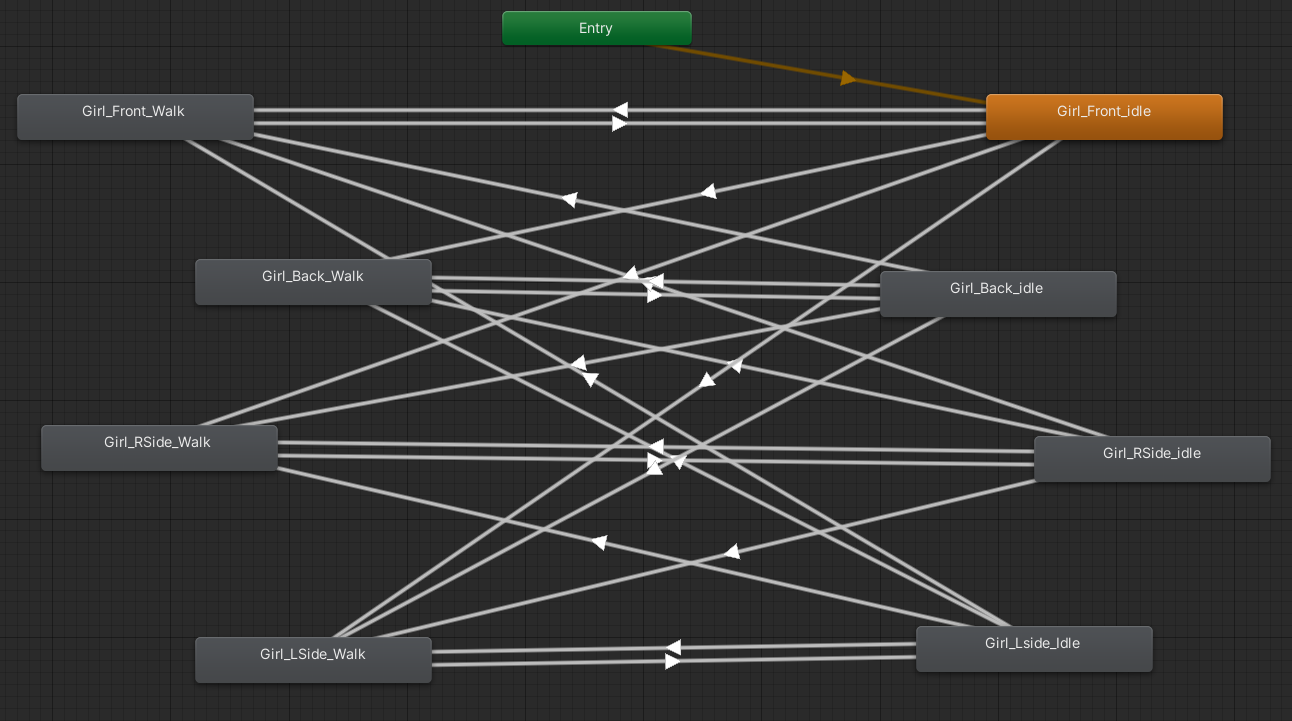Select the Girl_RSide_idle state node

coord(1151,459)
